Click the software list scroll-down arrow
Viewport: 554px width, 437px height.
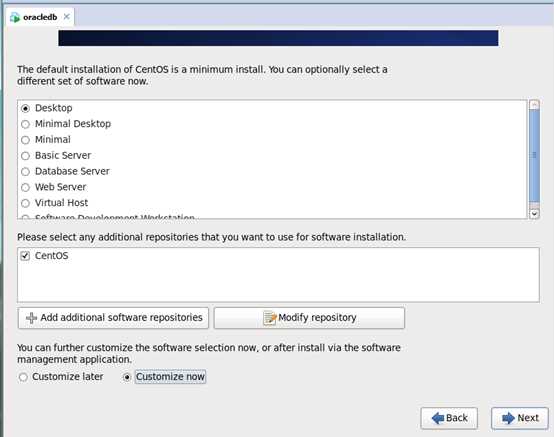tap(534, 214)
